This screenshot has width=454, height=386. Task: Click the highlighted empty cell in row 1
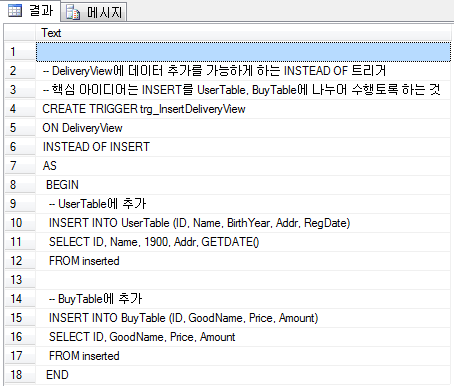243,52
